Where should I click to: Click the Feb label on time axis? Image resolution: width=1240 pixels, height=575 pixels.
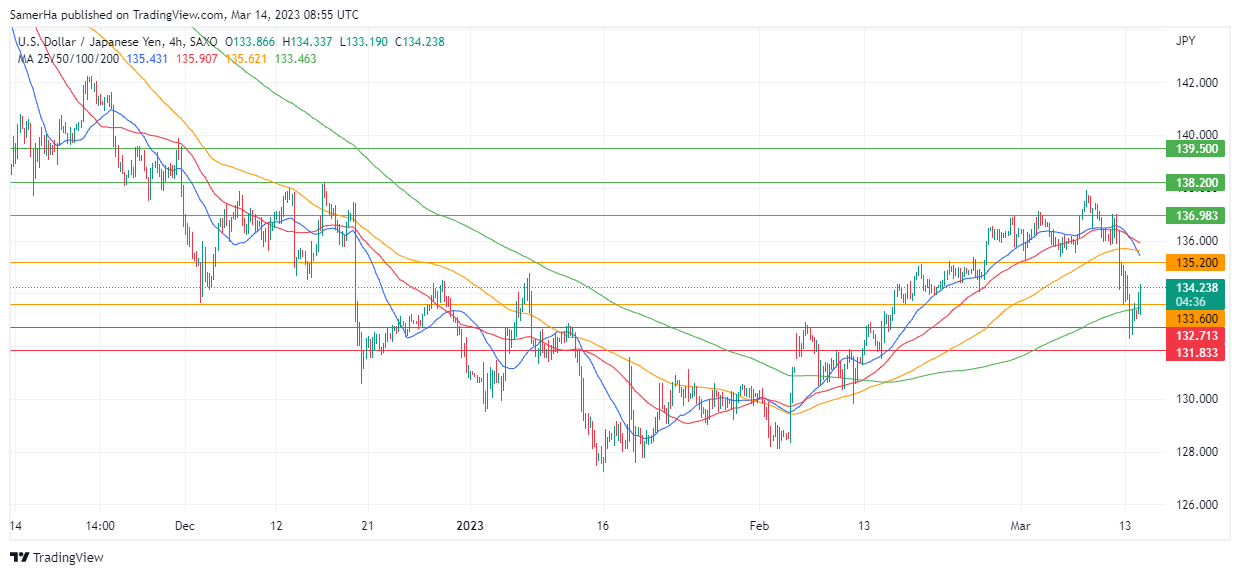759,525
